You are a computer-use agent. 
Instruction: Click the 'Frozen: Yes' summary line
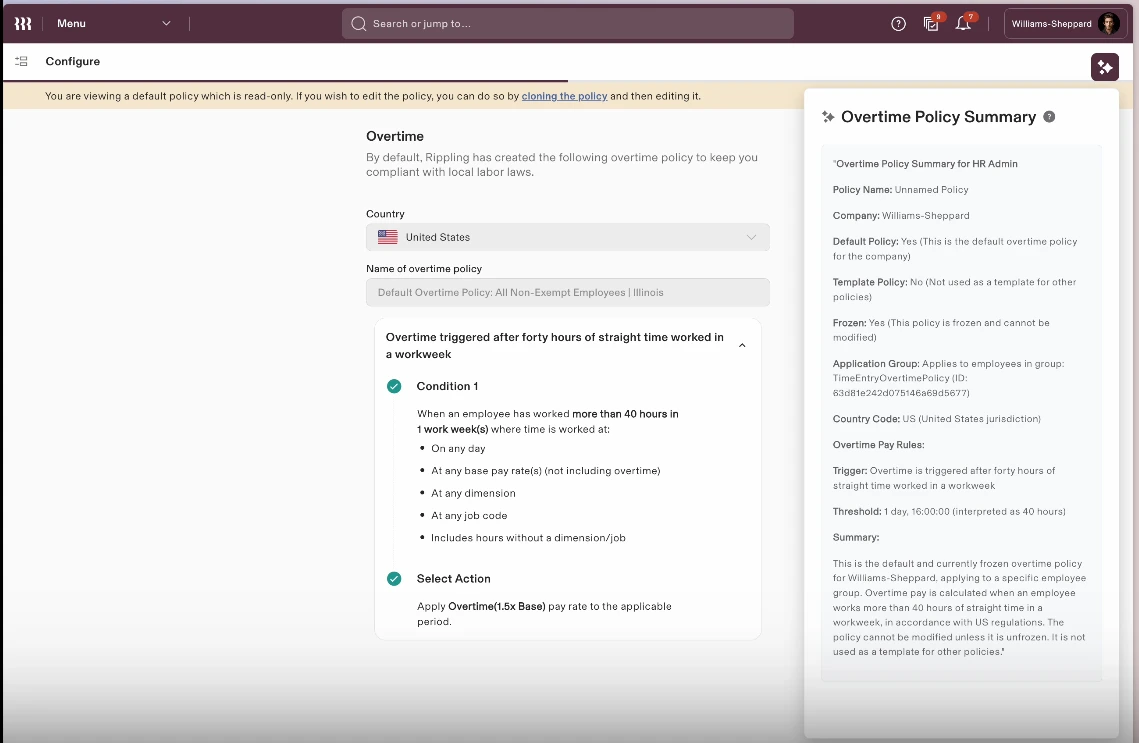click(x=941, y=330)
